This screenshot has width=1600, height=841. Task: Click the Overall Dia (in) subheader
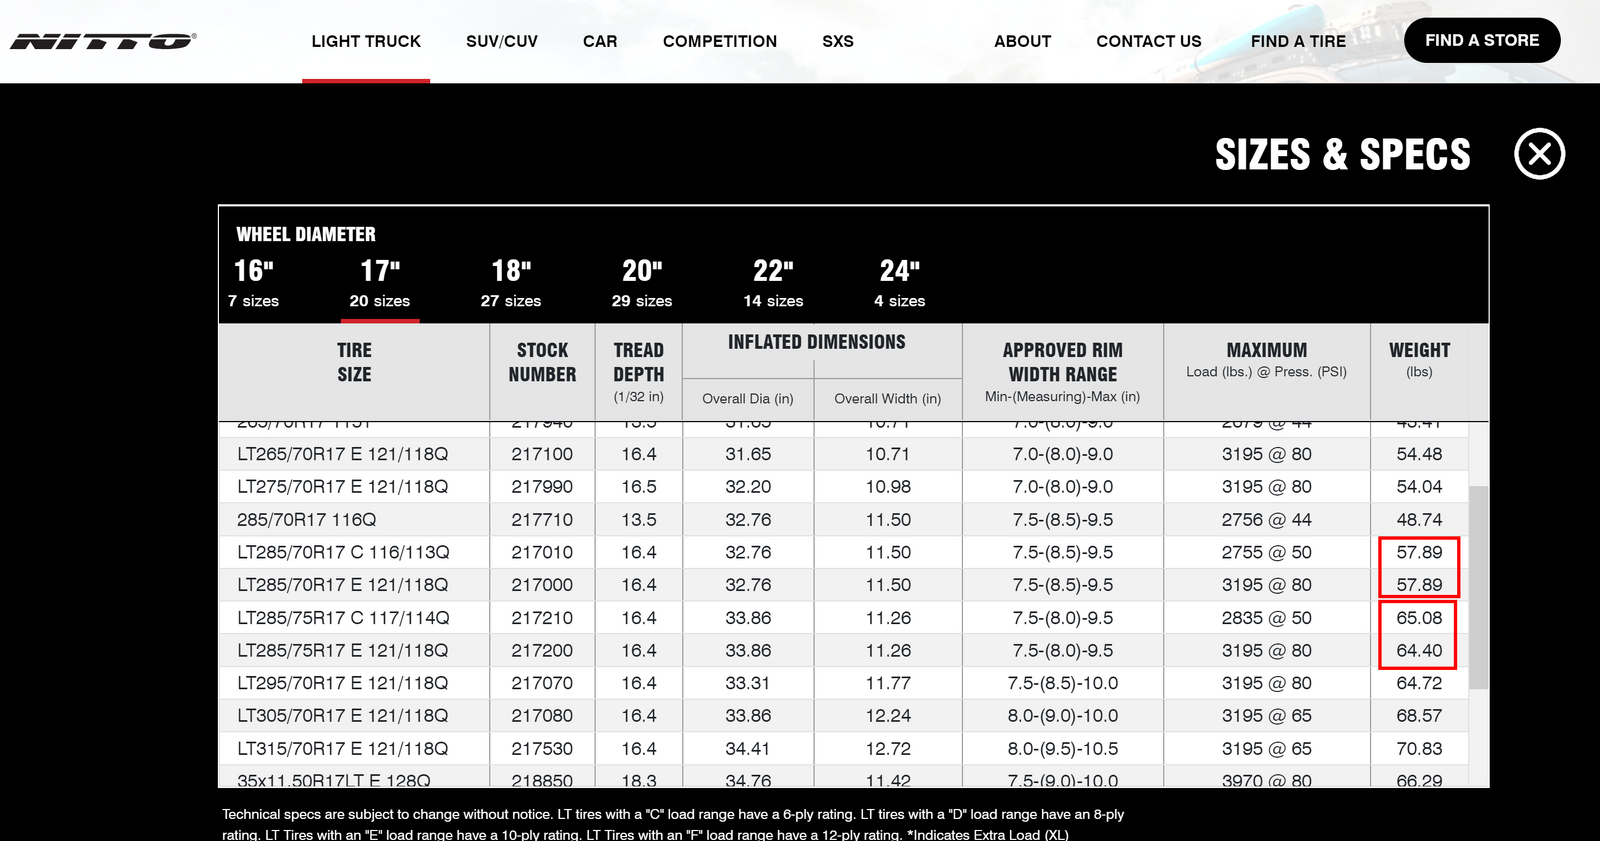click(x=748, y=398)
